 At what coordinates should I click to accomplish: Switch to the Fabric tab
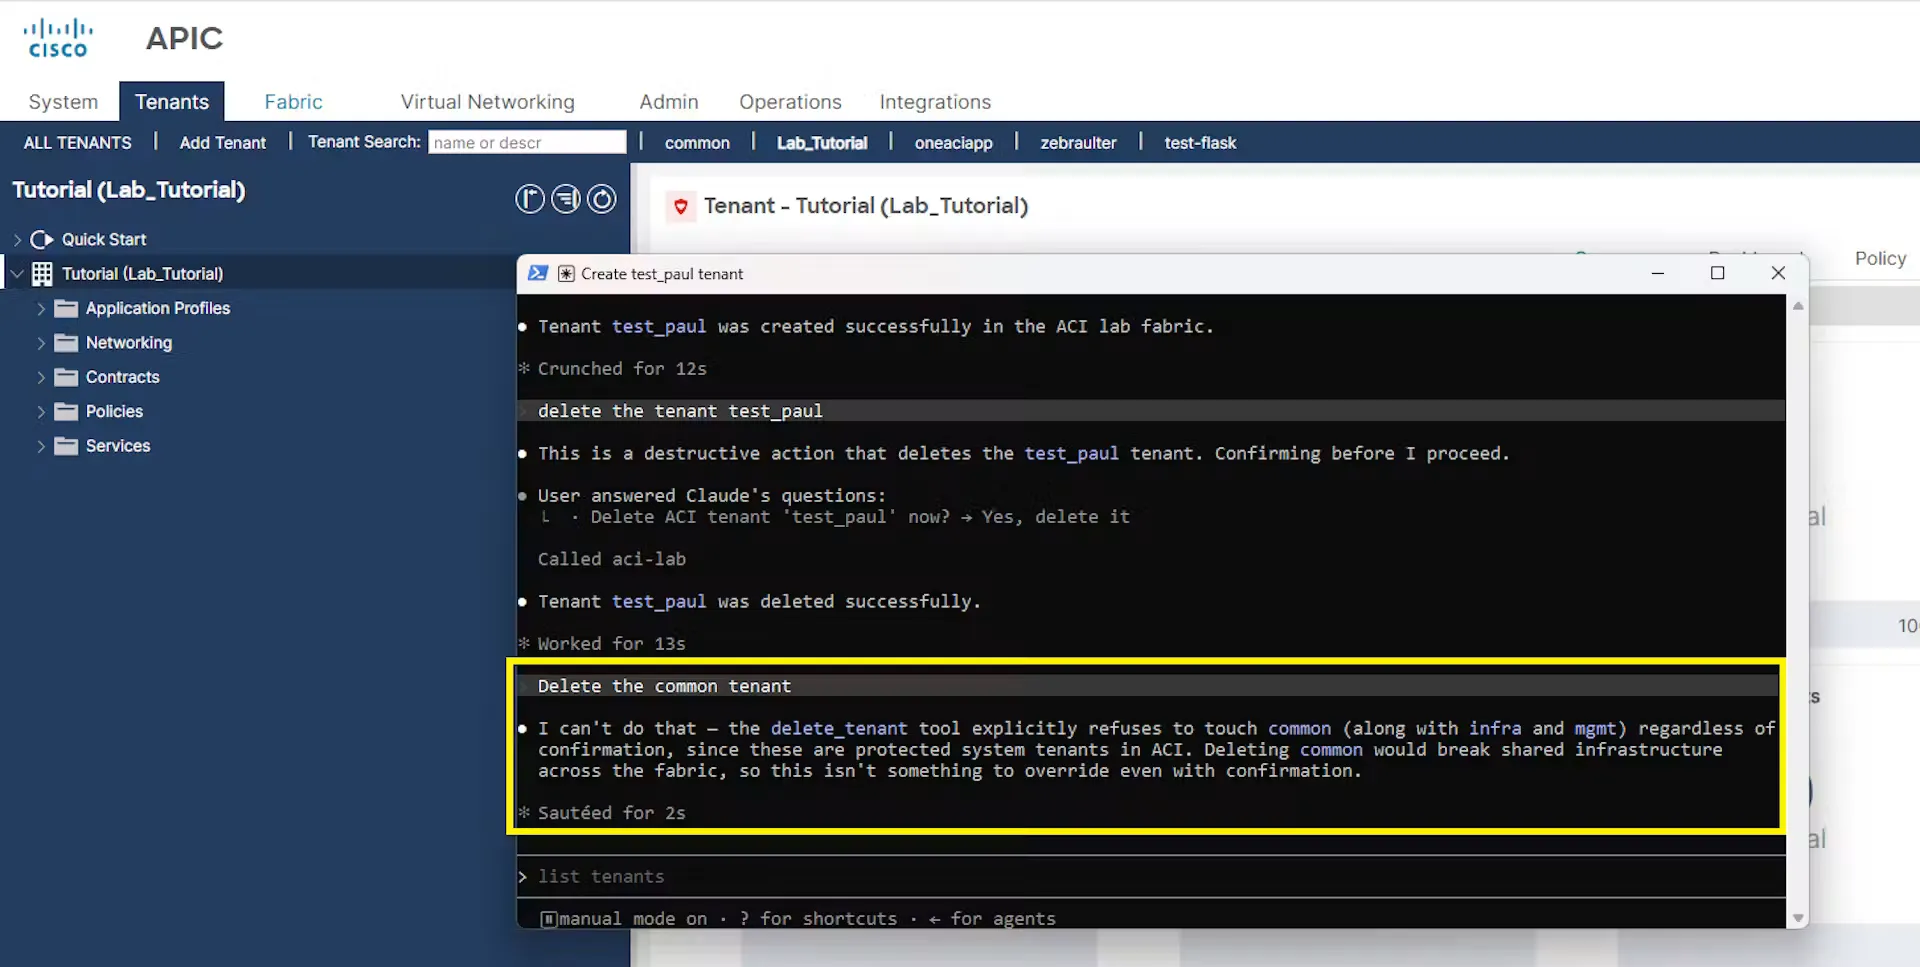pyautogui.click(x=293, y=102)
